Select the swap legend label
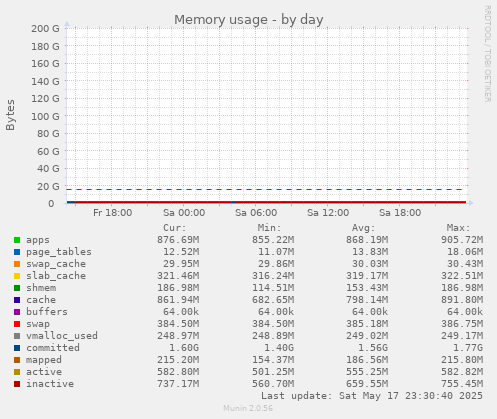 (38, 324)
